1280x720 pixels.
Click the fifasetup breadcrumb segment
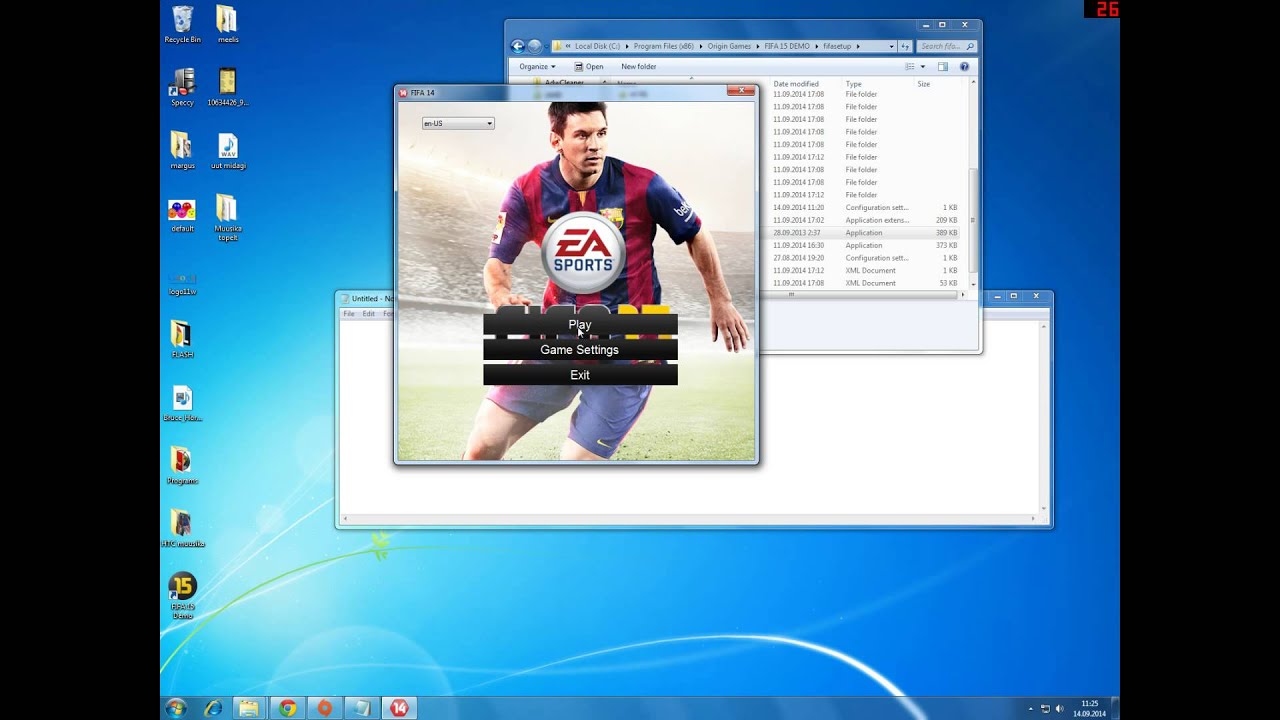(836, 46)
